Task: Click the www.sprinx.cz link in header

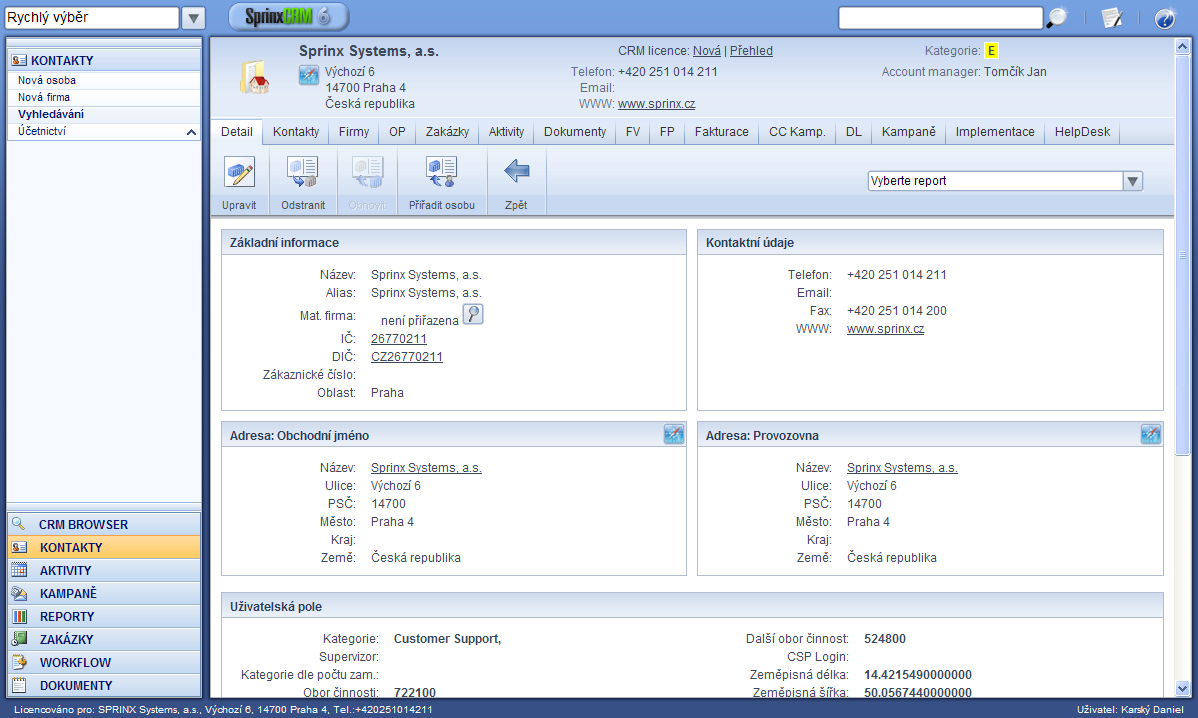Action: pyautogui.click(x=656, y=104)
